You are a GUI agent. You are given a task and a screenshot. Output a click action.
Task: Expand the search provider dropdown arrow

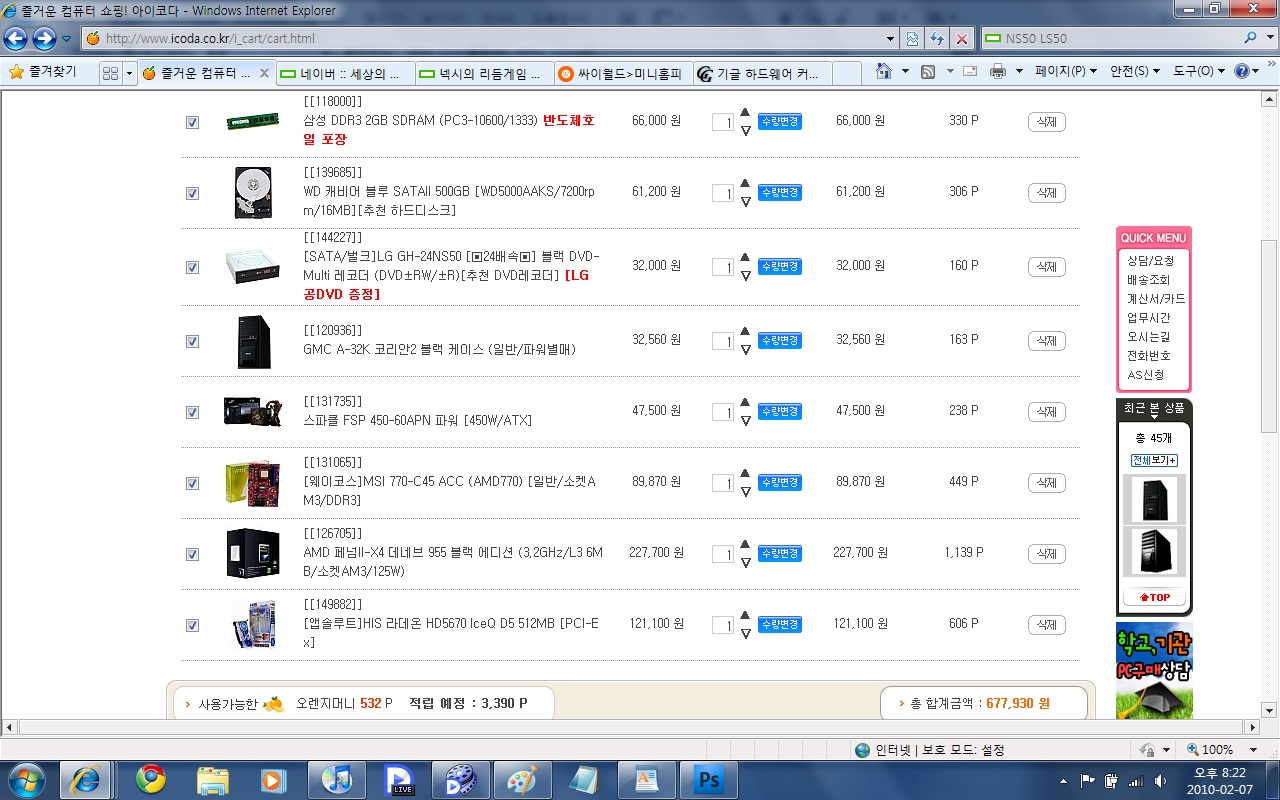click(1269, 38)
